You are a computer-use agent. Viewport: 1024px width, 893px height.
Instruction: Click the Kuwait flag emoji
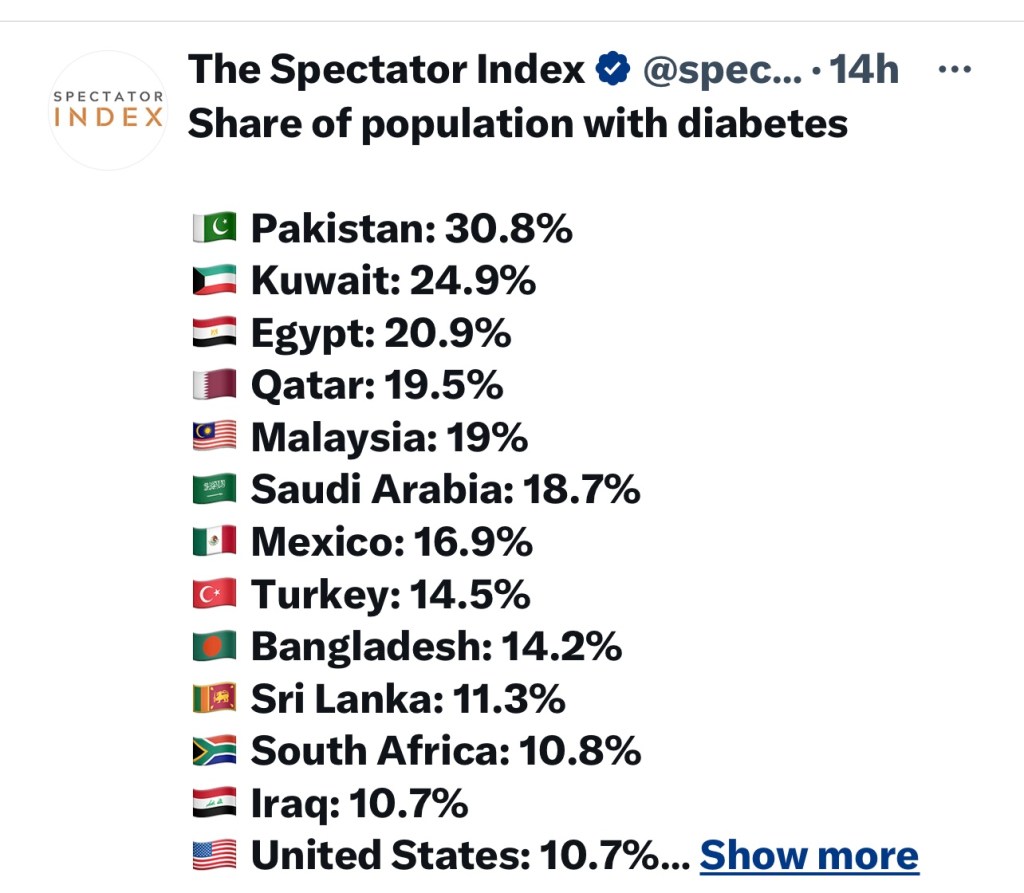pos(214,281)
